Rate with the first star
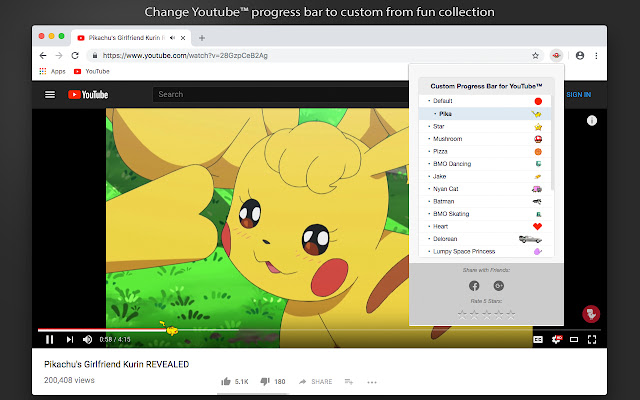Screen dimensions: 640x400 (x=462, y=314)
